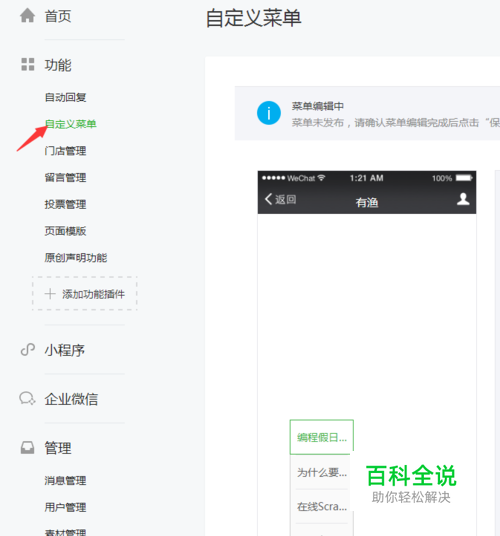Open 原创声明功能
This screenshot has width=500, height=536.
76,257
